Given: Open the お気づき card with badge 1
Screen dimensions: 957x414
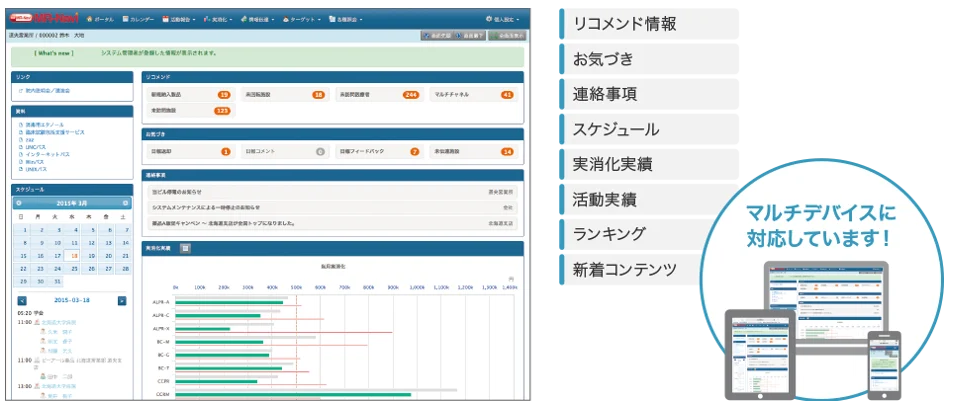Looking at the screenshot, I should [190, 151].
